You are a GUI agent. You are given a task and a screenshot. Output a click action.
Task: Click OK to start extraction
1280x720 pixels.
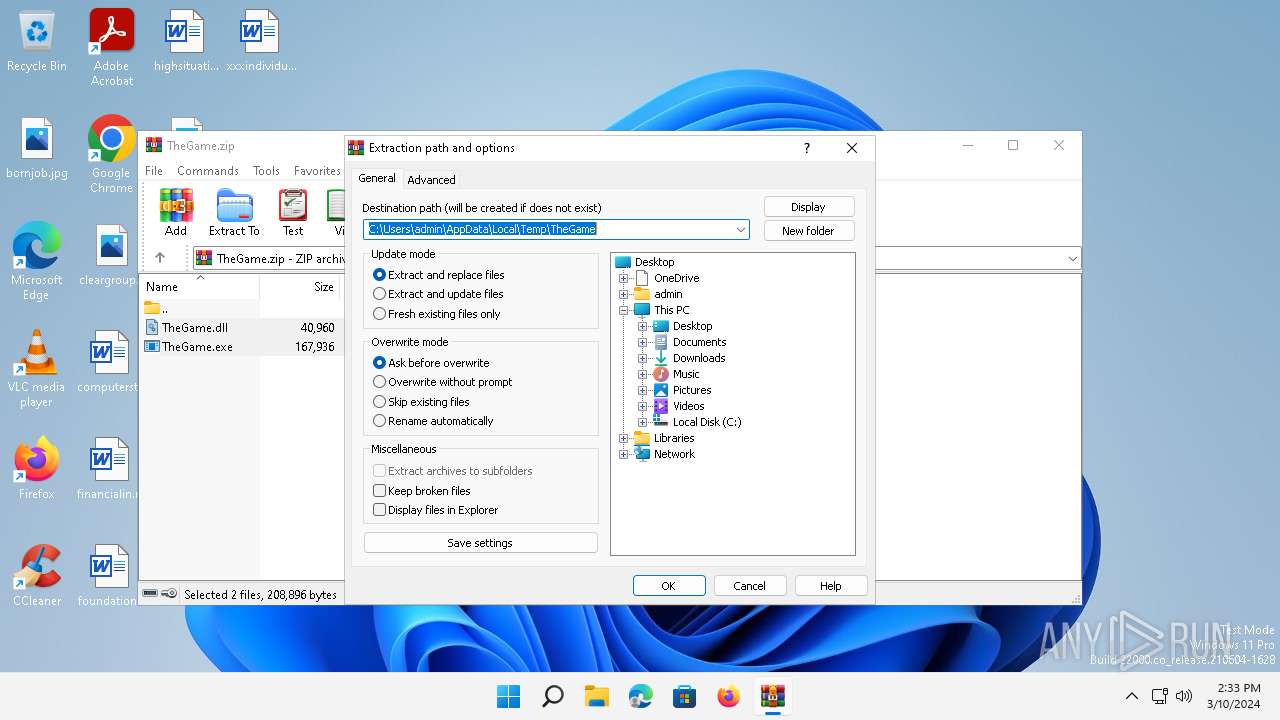(x=669, y=586)
